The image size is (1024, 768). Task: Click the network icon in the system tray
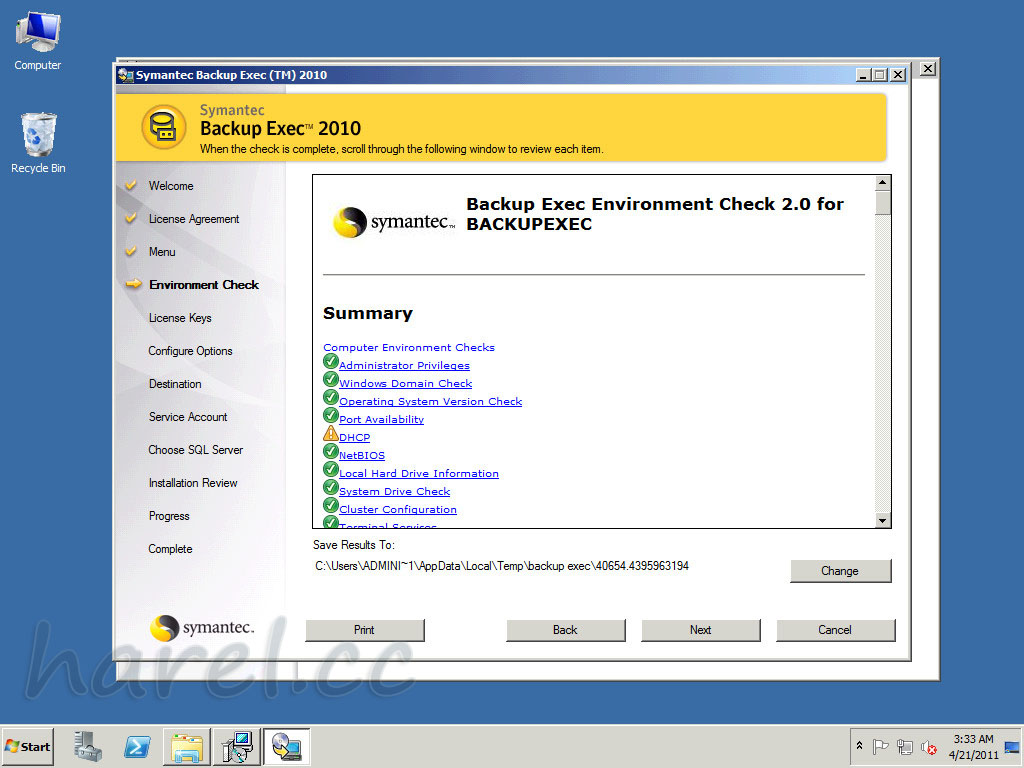click(904, 746)
